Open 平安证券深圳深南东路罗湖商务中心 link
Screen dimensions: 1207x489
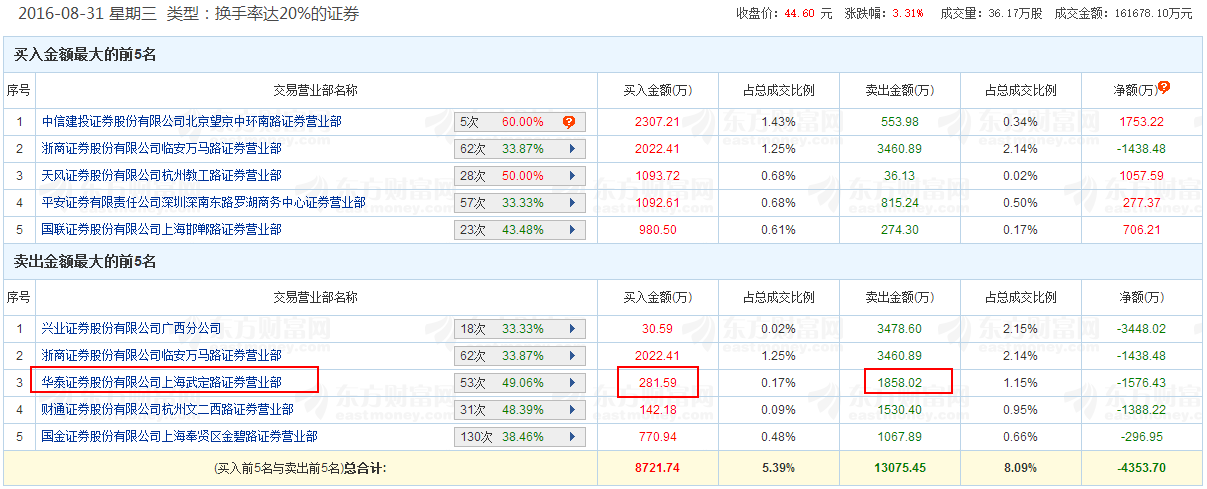(x=204, y=203)
